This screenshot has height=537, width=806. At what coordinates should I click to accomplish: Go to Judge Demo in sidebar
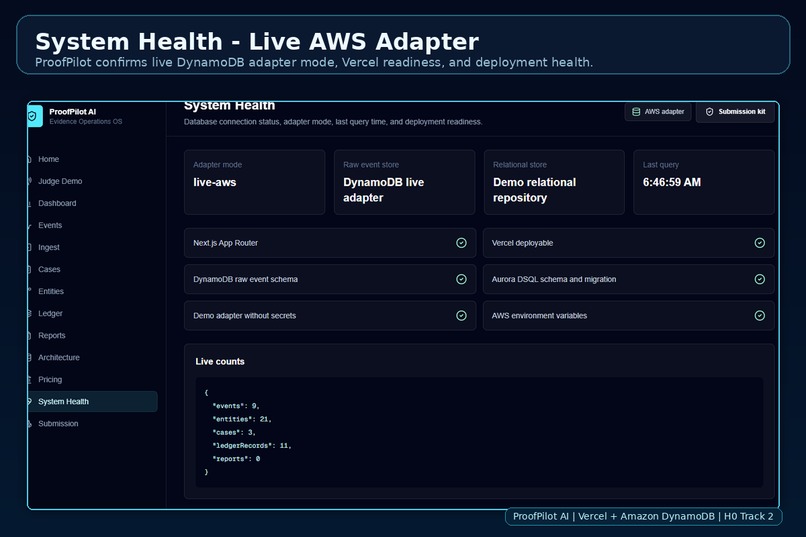pos(60,181)
